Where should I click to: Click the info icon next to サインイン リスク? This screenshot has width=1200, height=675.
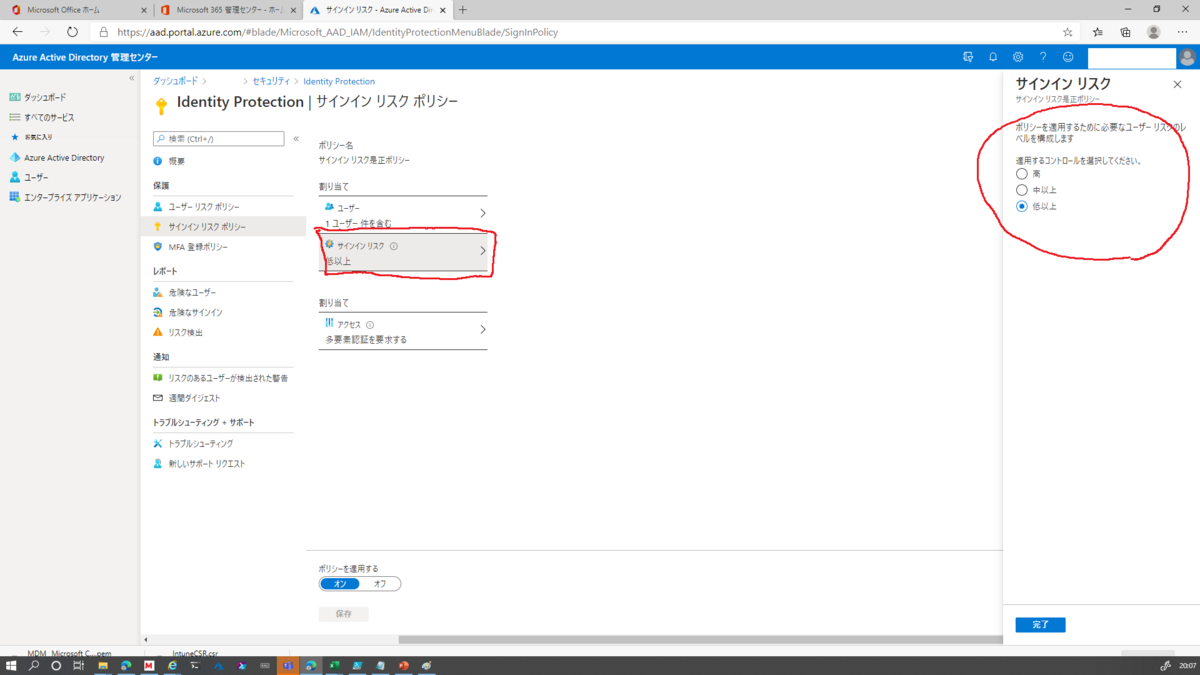[394, 246]
